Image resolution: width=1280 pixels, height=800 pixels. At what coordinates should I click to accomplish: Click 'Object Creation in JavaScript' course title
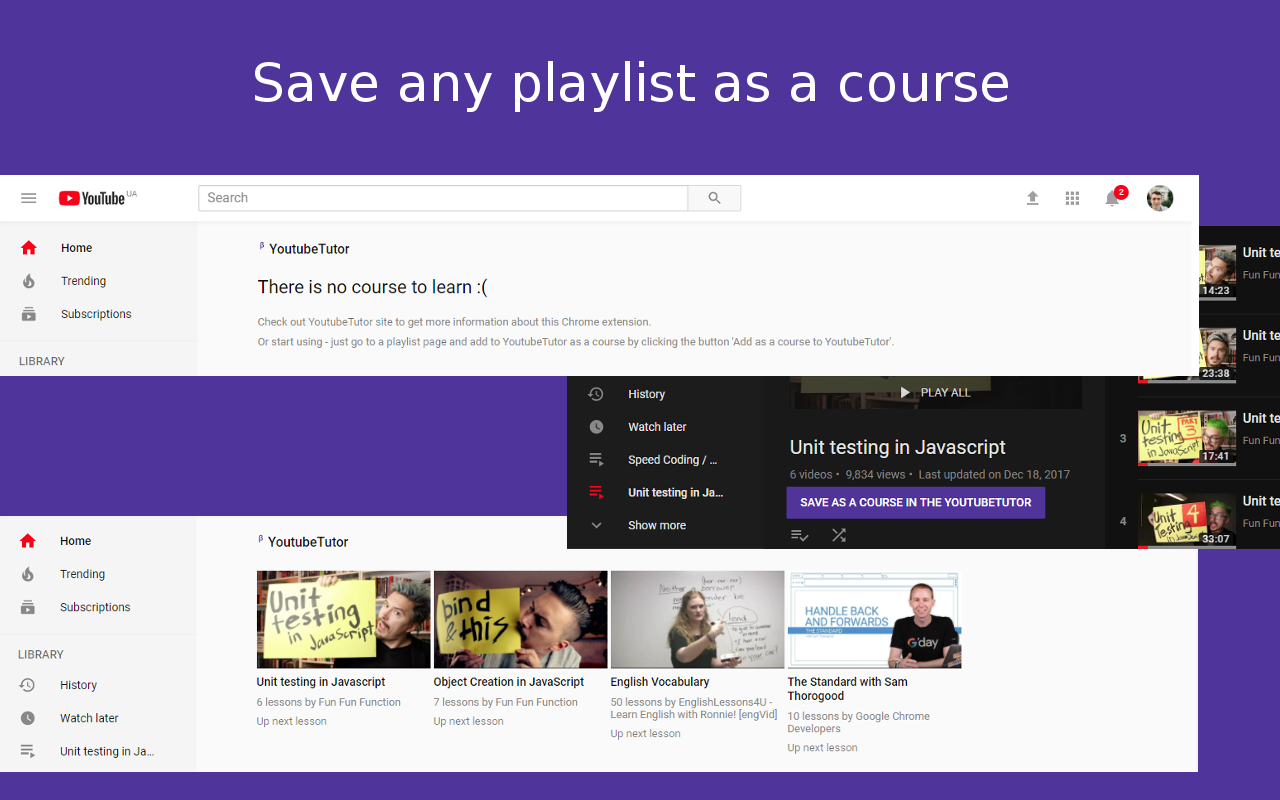click(x=509, y=682)
